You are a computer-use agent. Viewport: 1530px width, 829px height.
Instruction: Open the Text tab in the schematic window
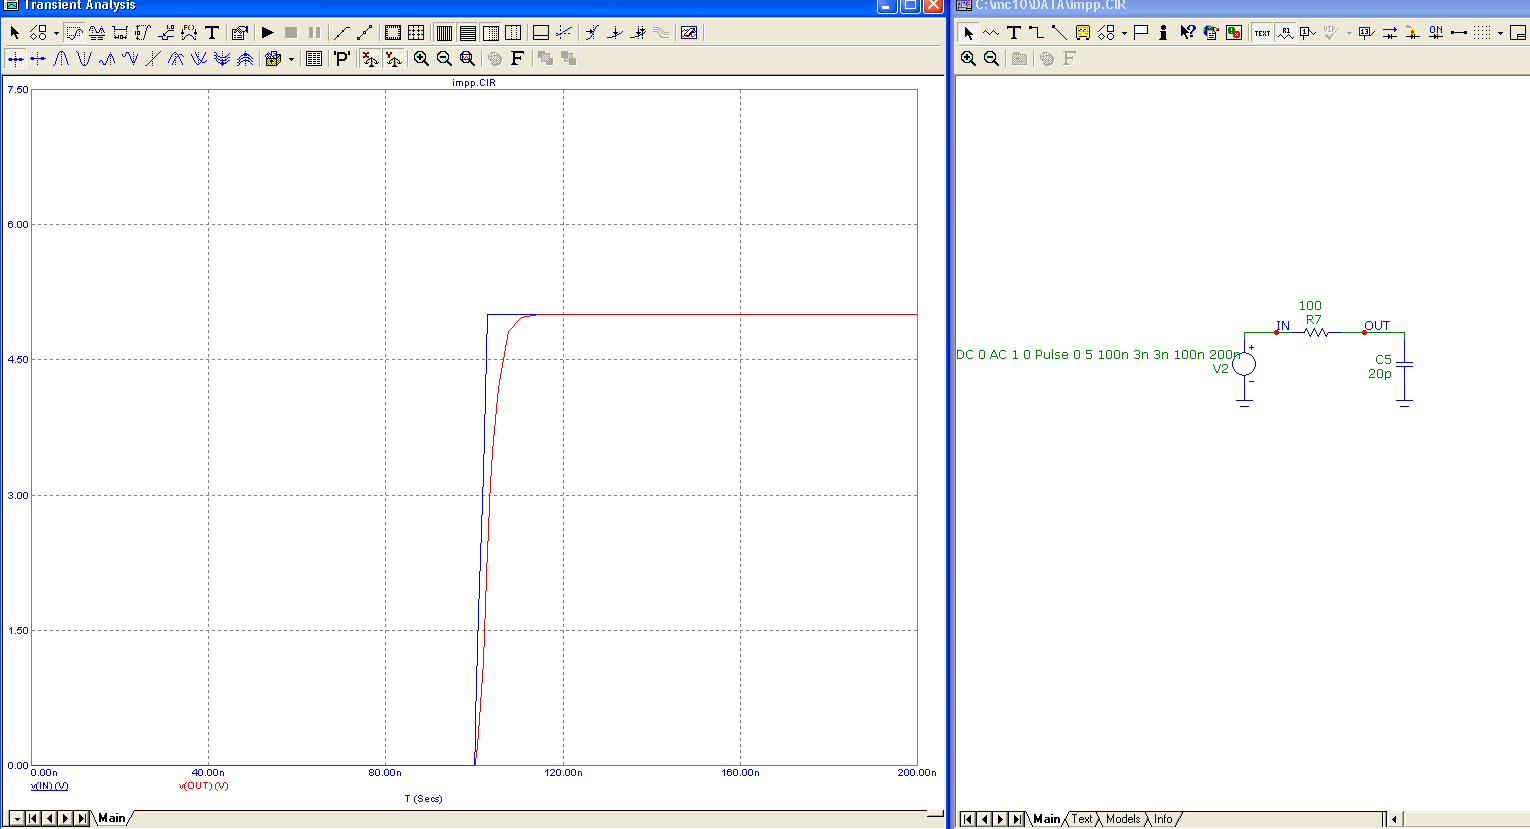point(1082,819)
